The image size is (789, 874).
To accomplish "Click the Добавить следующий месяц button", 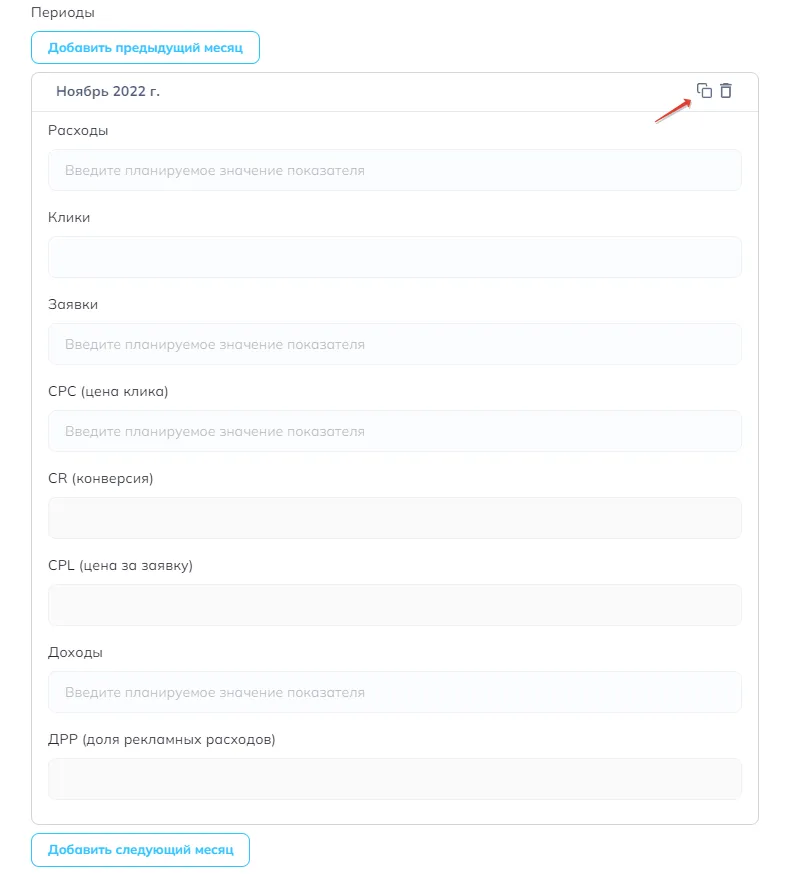I will coord(140,849).
